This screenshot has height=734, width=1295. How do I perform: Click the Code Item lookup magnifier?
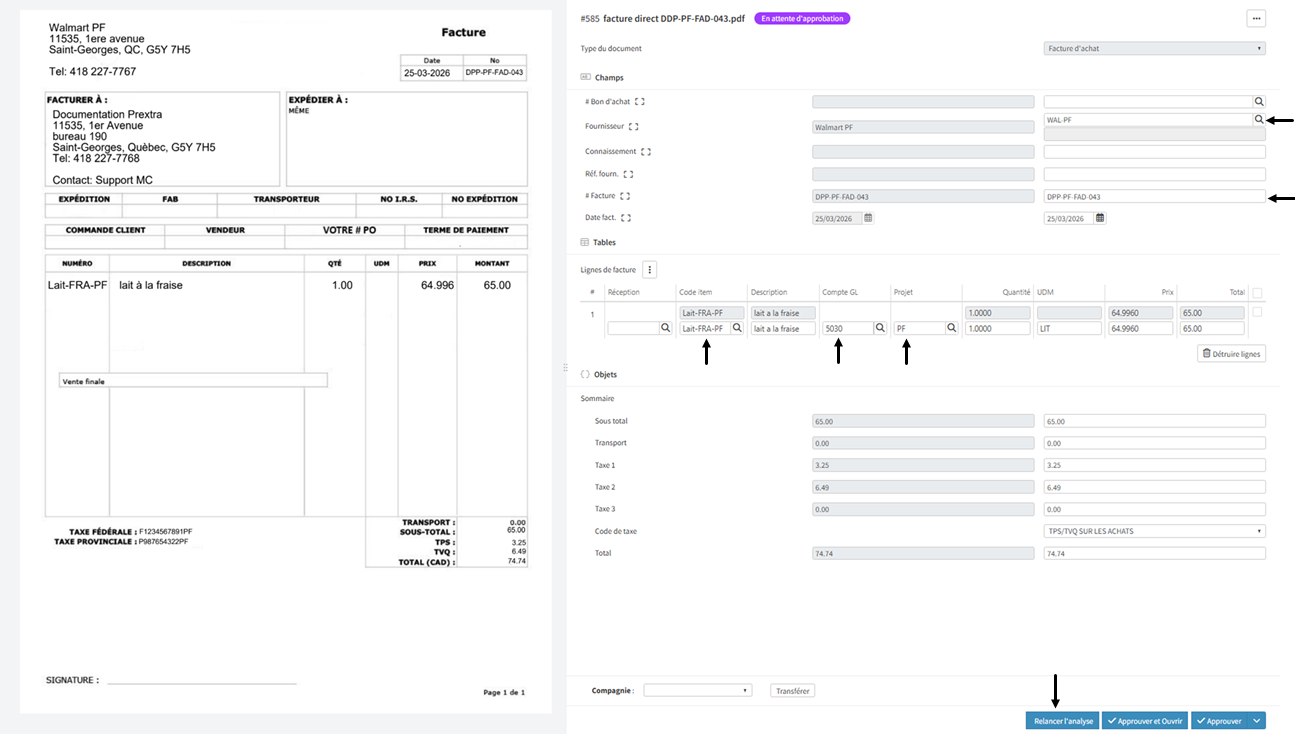click(737, 328)
